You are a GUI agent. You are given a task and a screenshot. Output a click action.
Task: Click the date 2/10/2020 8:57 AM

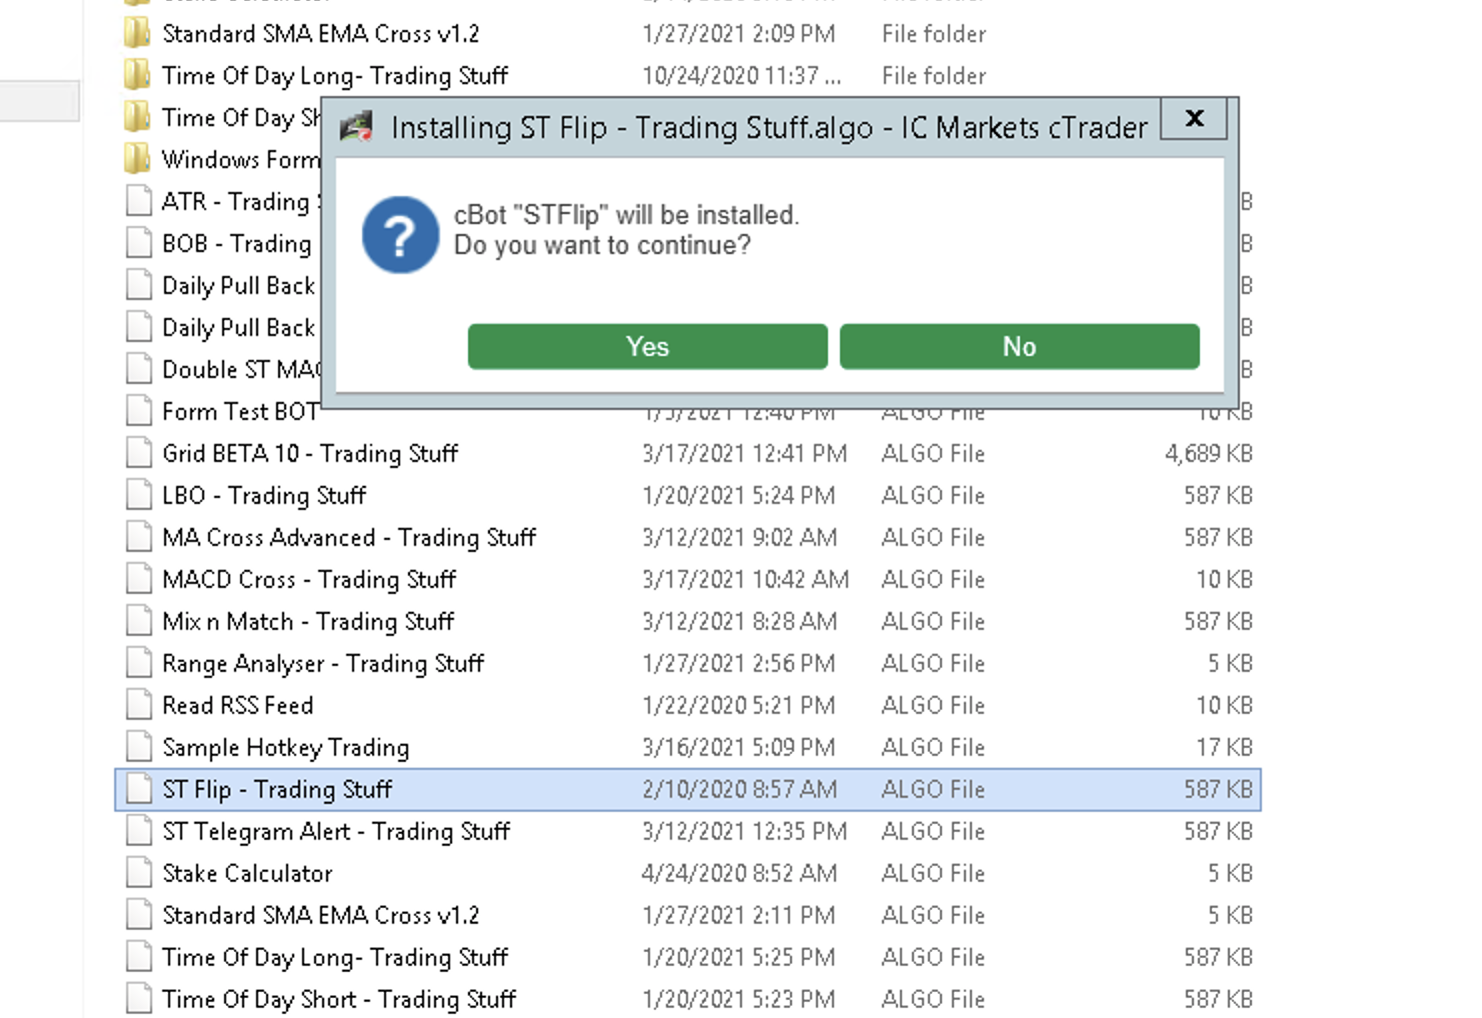pyautogui.click(x=739, y=790)
